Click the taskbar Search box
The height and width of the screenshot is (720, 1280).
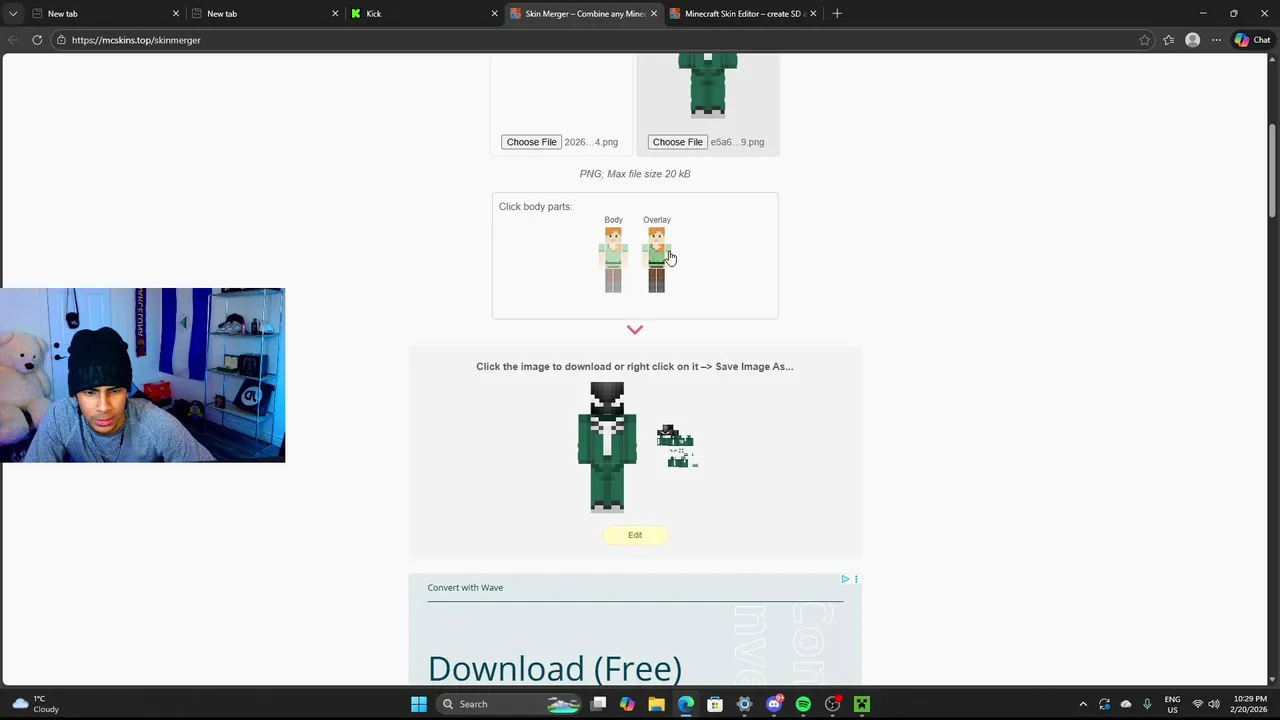[510, 704]
